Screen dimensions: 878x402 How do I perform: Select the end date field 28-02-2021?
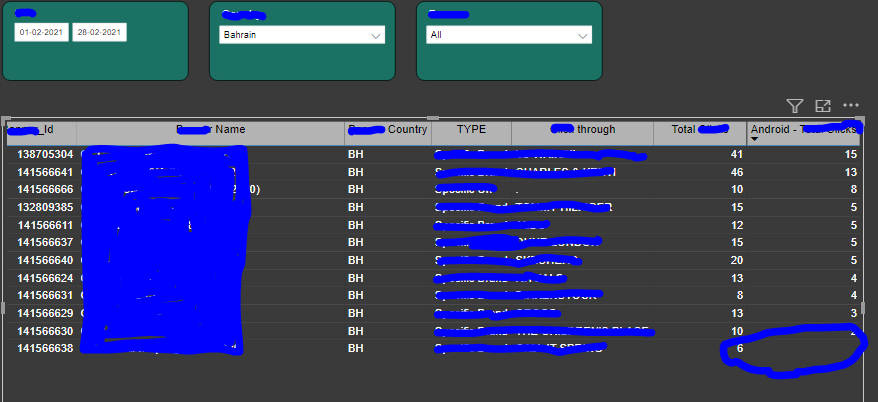pyautogui.click(x=99, y=32)
